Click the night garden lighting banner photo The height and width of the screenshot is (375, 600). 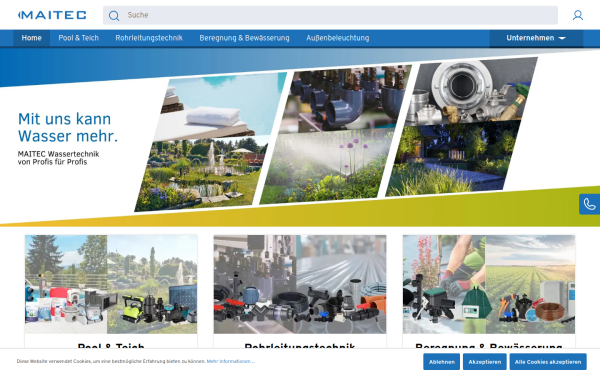pyautogui.click(x=453, y=159)
